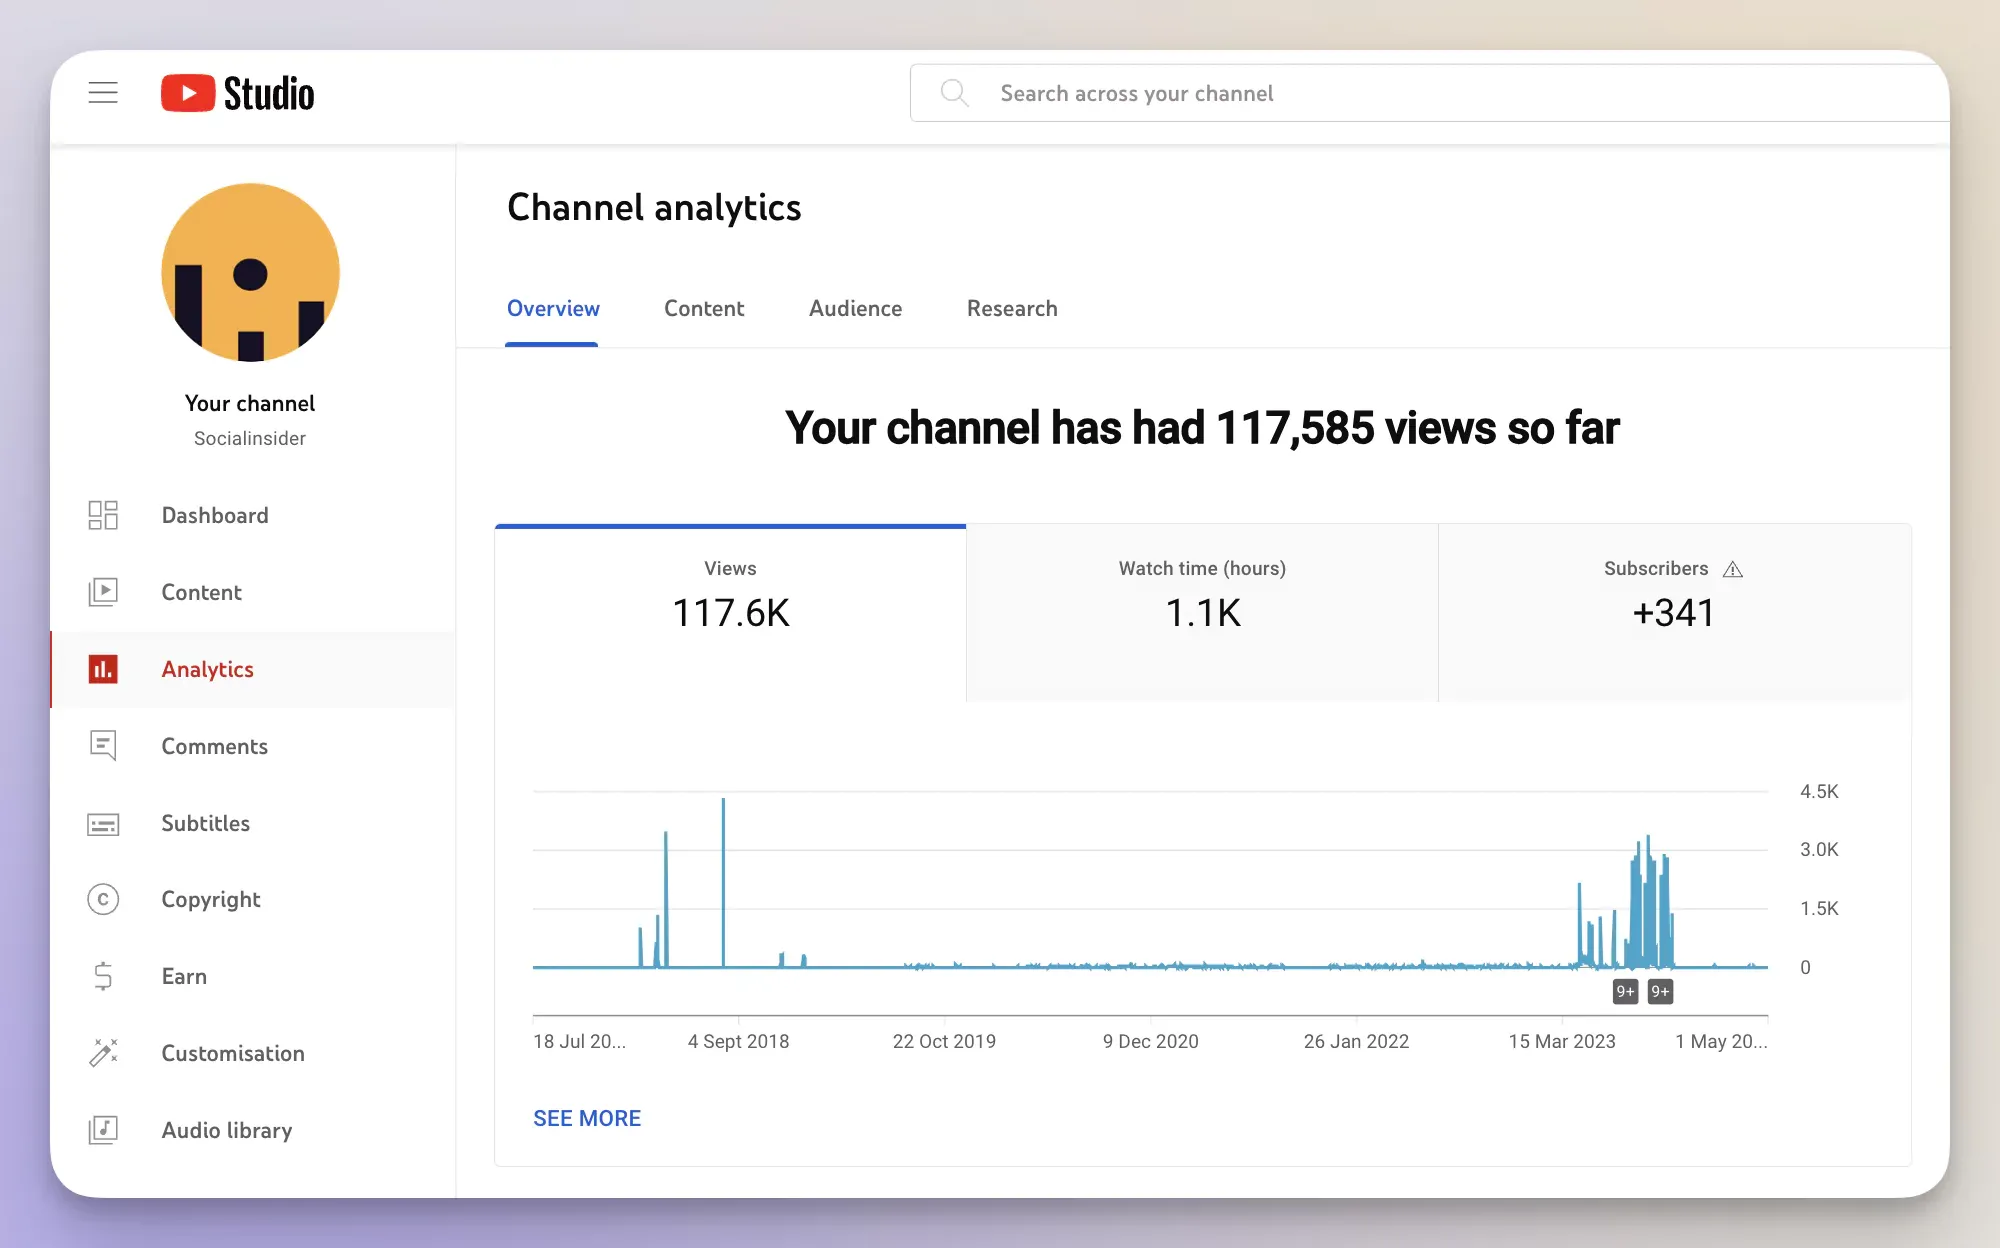This screenshot has height=1248, width=2000.
Task: Click the Subtitles icon
Action: tap(103, 824)
